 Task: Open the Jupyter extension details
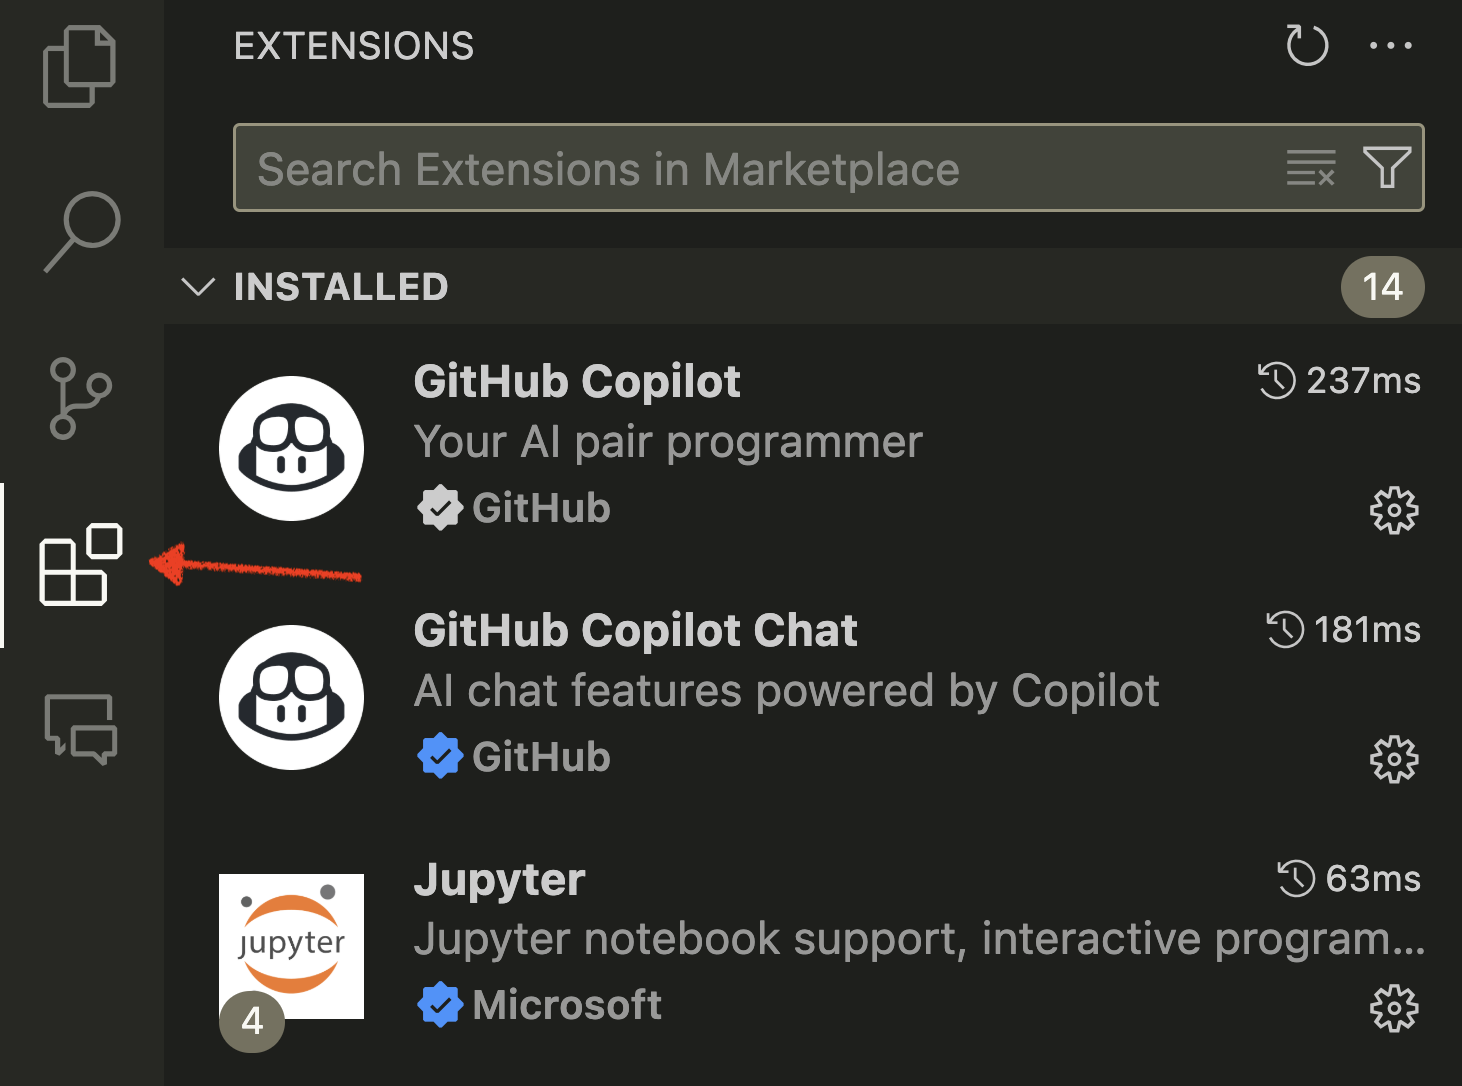pos(813,946)
